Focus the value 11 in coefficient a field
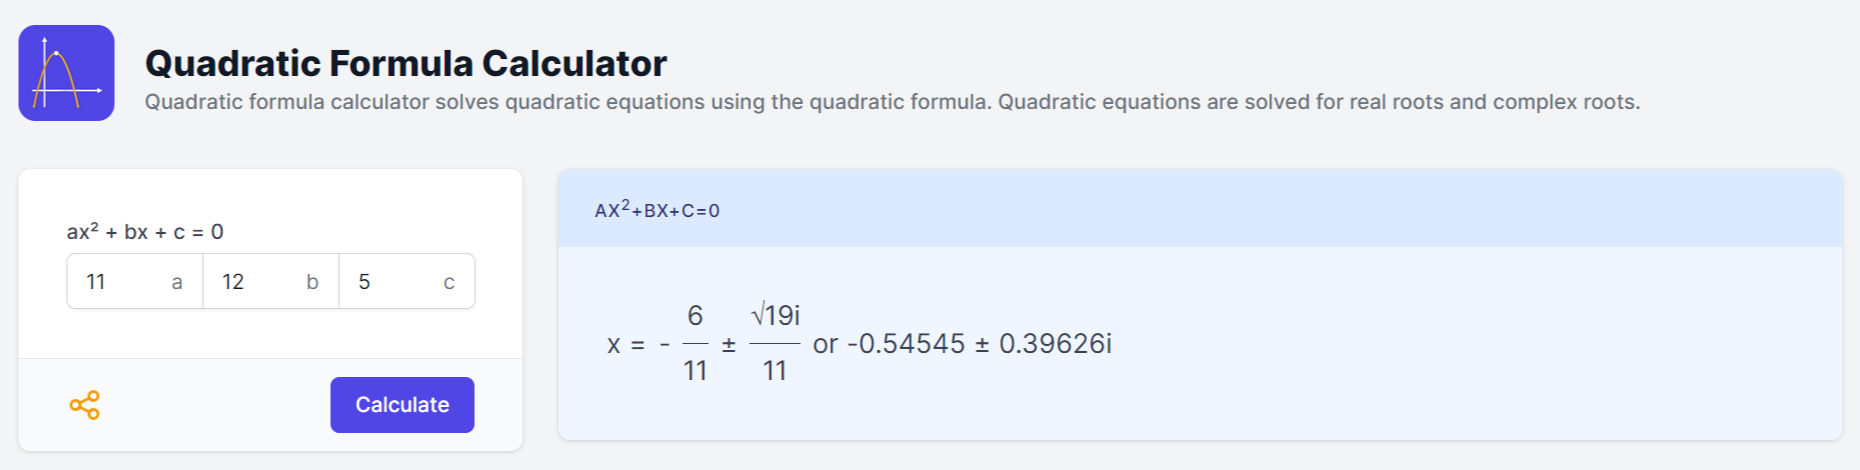This screenshot has width=1860, height=470. pyautogui.click(x=96, y=282)
